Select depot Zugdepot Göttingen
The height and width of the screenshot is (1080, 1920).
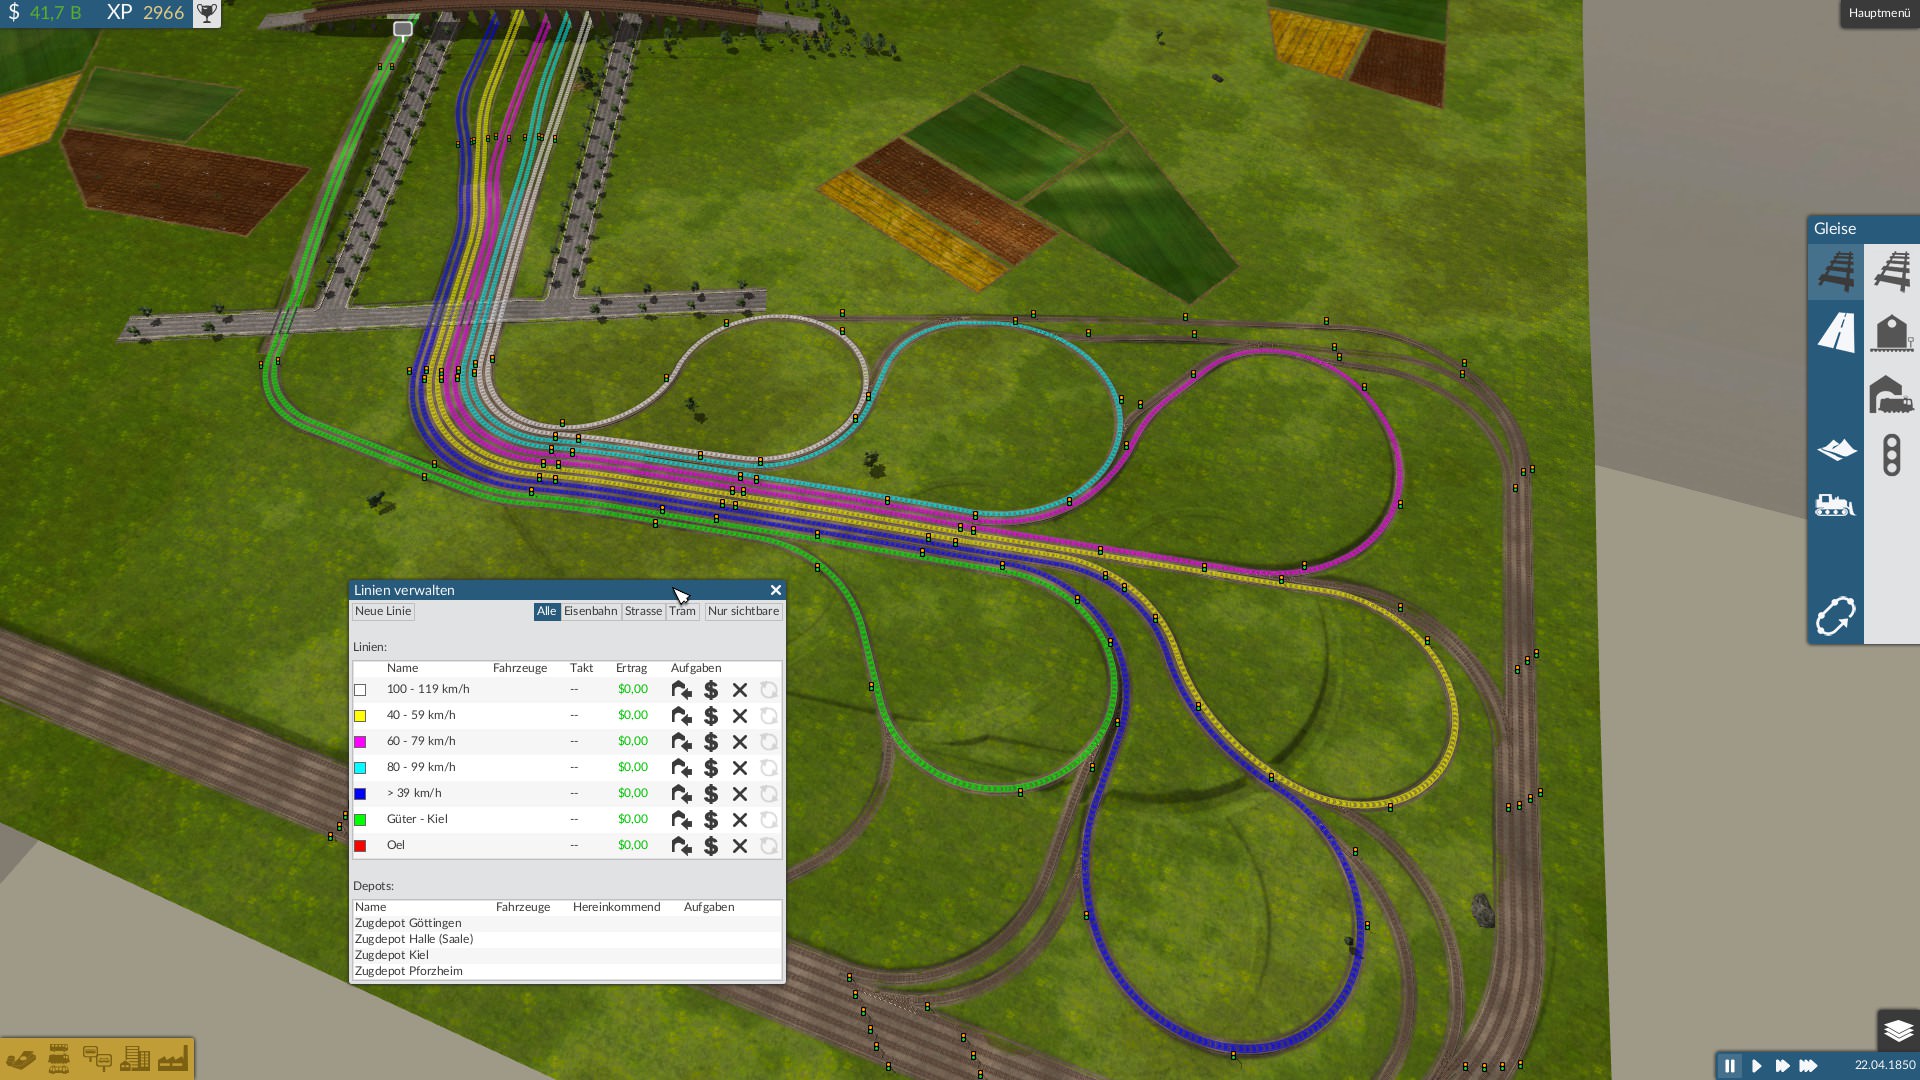click(x=408, y=923)
